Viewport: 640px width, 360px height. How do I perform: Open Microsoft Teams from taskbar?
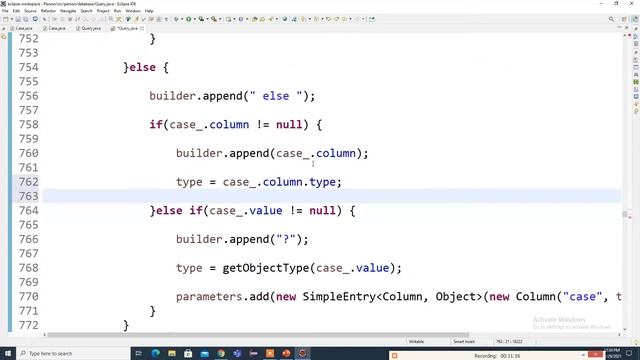coord(237,353)
